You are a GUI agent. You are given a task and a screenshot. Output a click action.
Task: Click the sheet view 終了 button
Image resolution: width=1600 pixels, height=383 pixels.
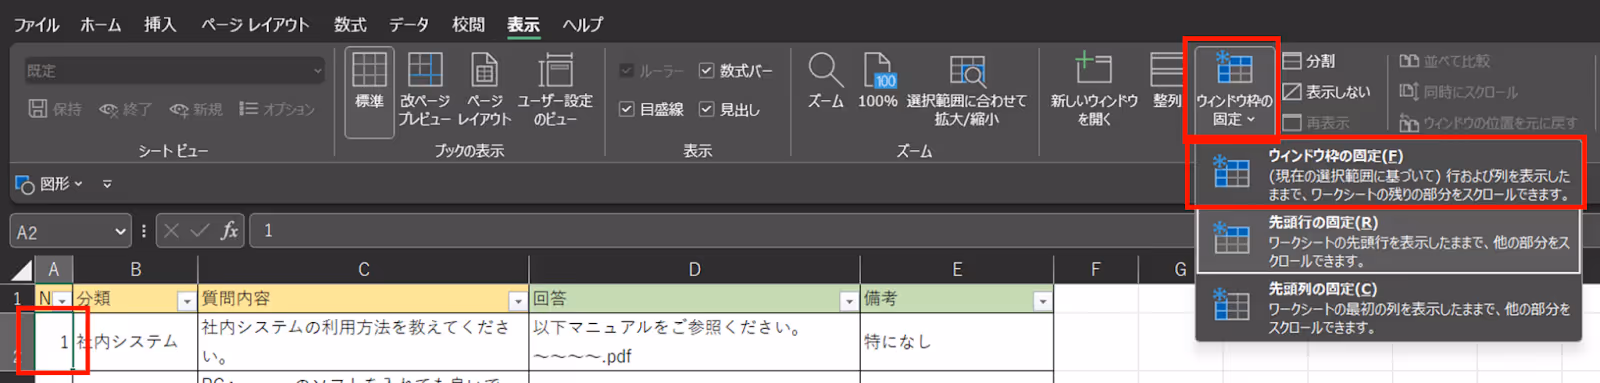[x=126, y=109]
